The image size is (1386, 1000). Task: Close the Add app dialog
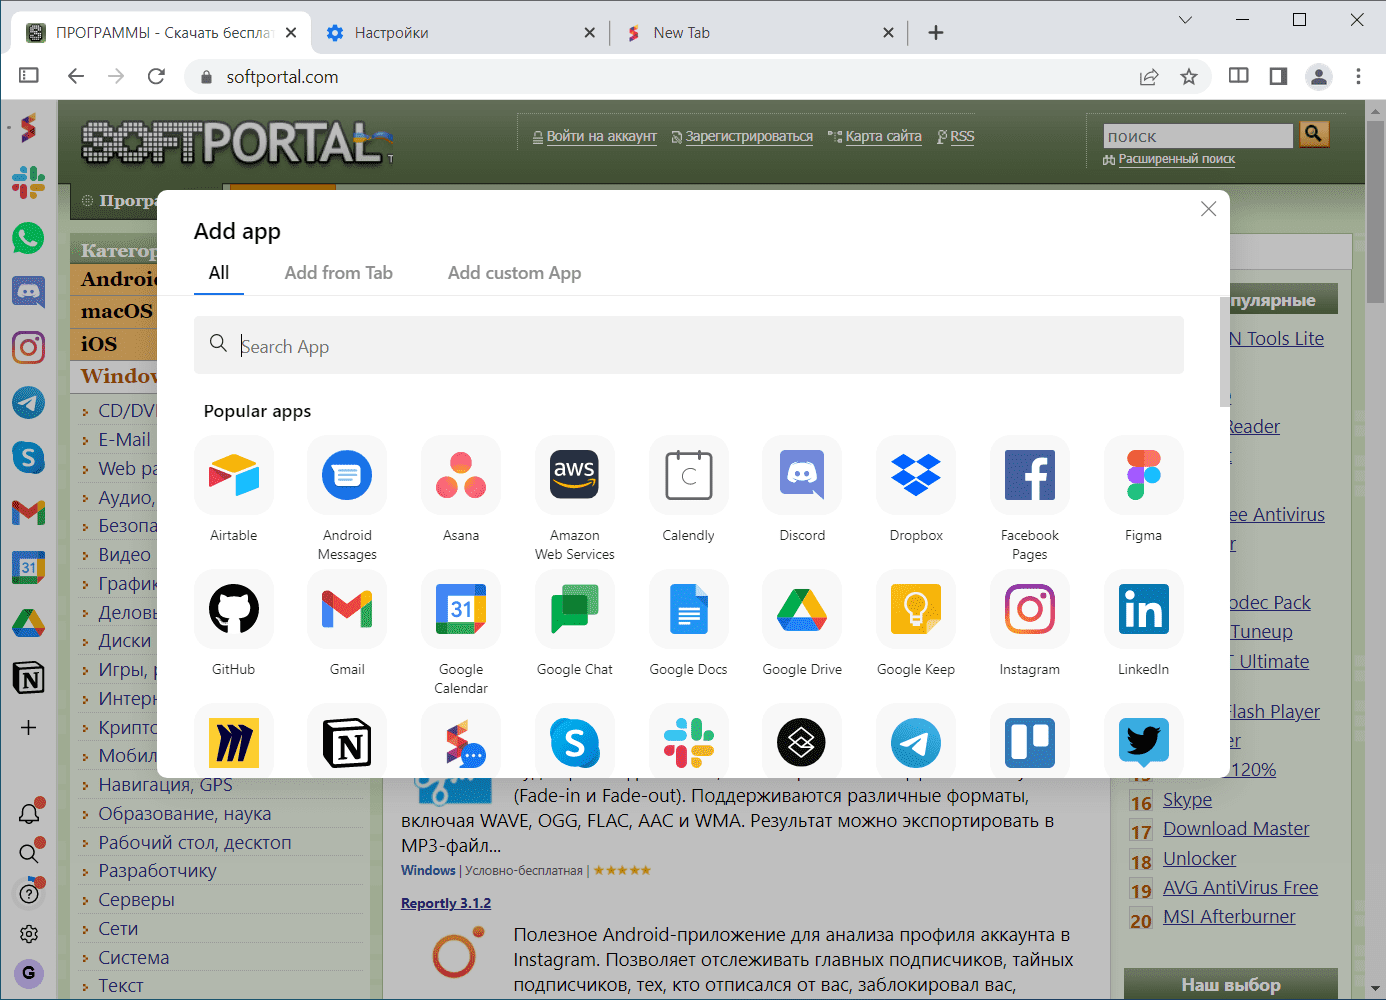[x=1208, y=208]
